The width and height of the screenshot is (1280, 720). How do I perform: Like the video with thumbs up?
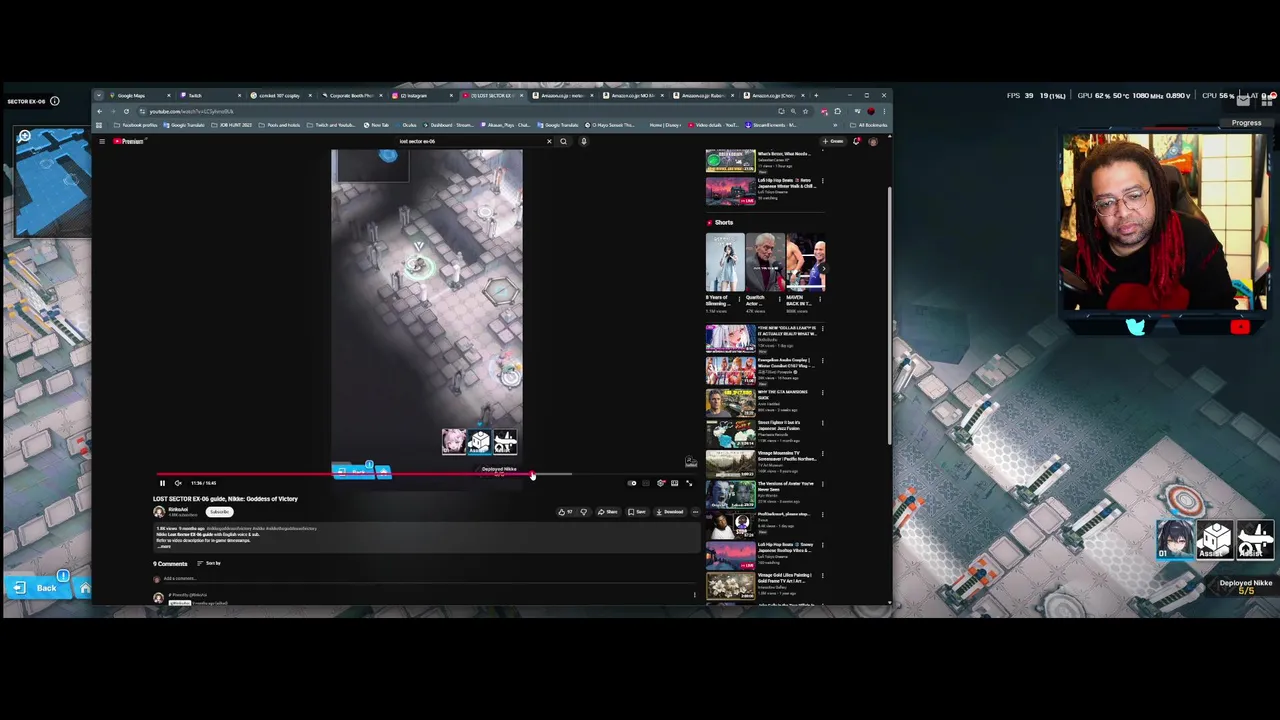pyautogui.click(x=565, y=512)
